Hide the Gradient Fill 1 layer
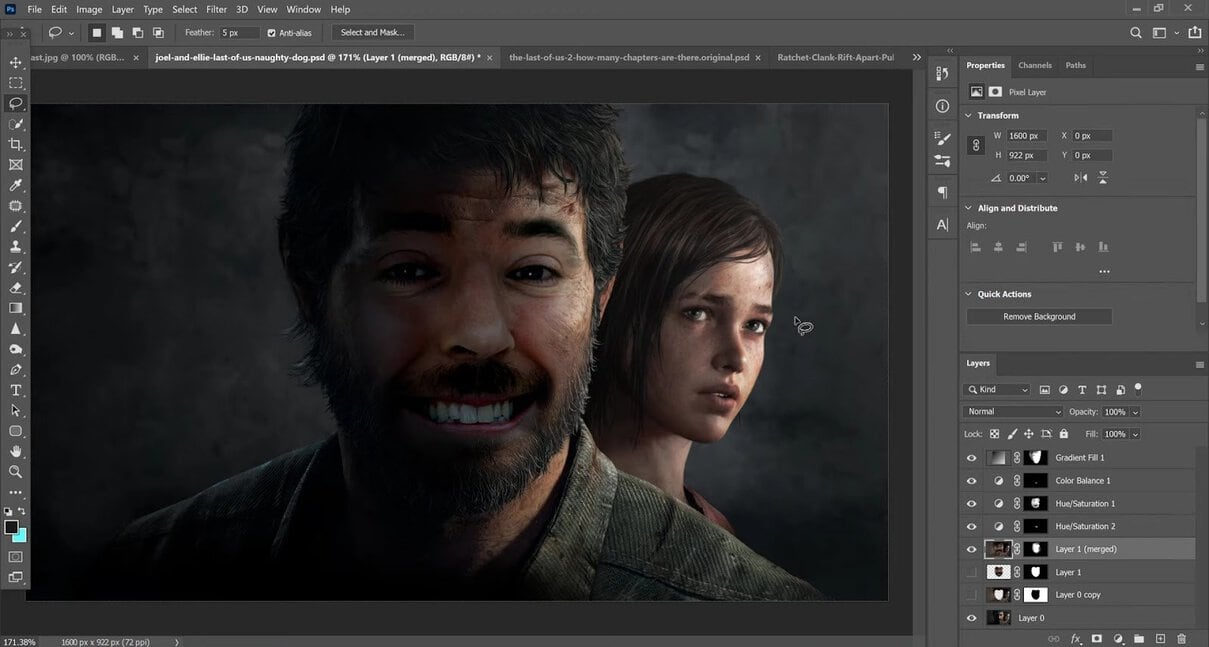 971,458
